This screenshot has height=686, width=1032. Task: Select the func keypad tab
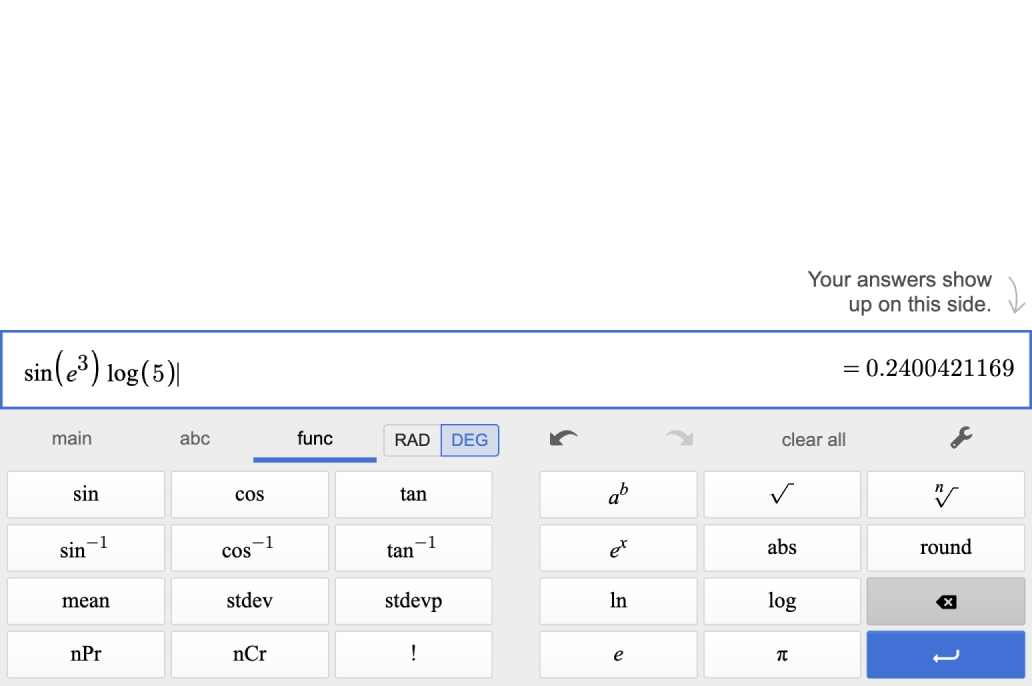coord(315,439)
